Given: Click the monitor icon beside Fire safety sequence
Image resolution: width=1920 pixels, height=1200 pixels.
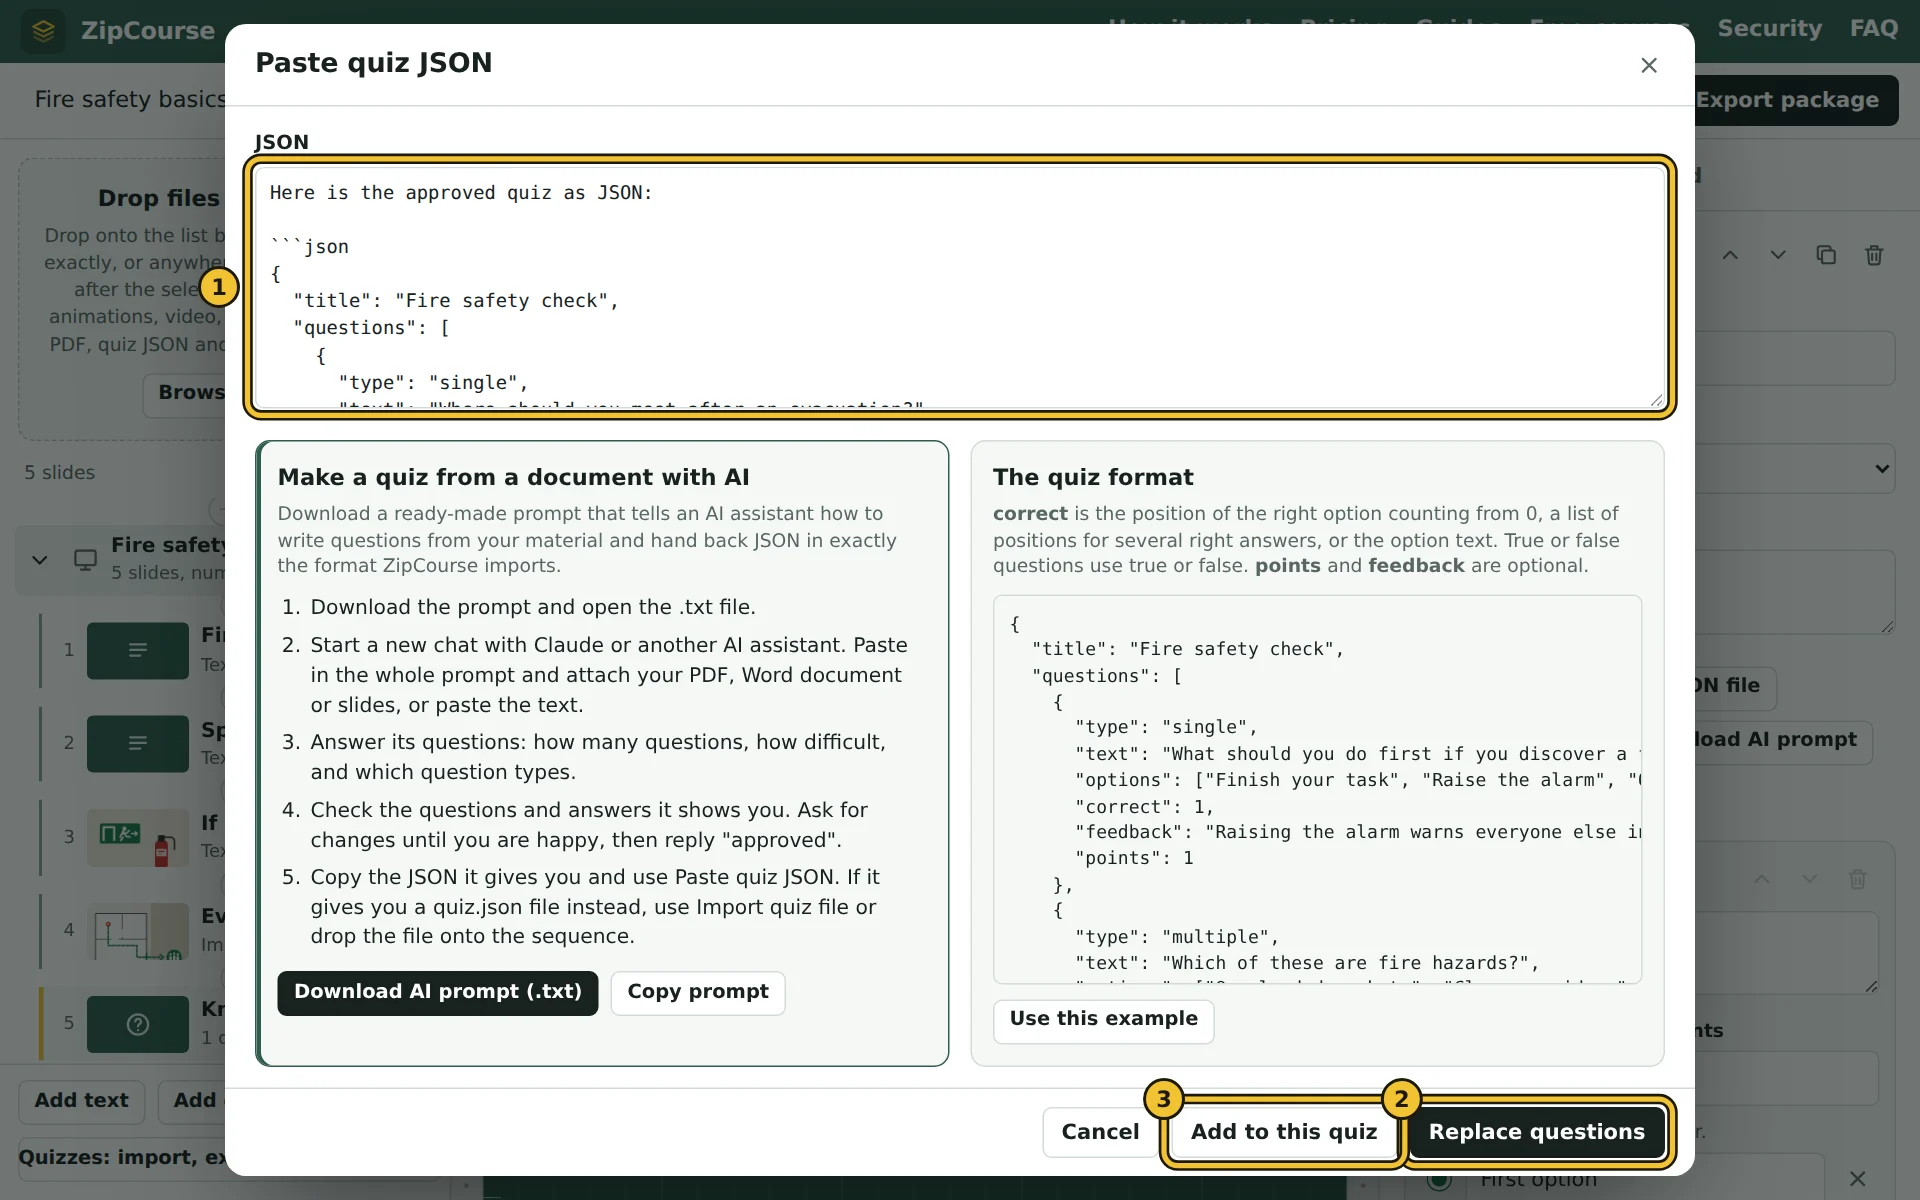Looking at the screenshot, I should (x=86, y=559).
